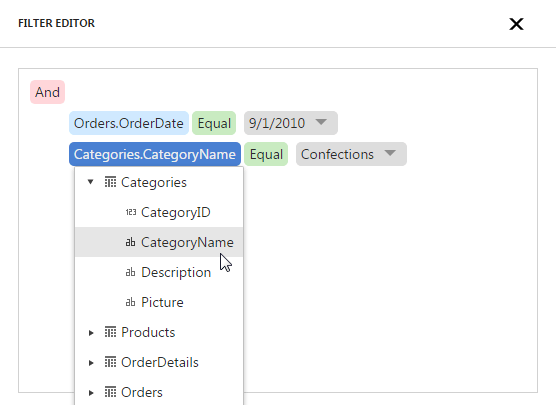The height and width of the screenshot is (405, 556).
Task: Expand the OrderDetails tree node
Action: click(x=91, y=362)
